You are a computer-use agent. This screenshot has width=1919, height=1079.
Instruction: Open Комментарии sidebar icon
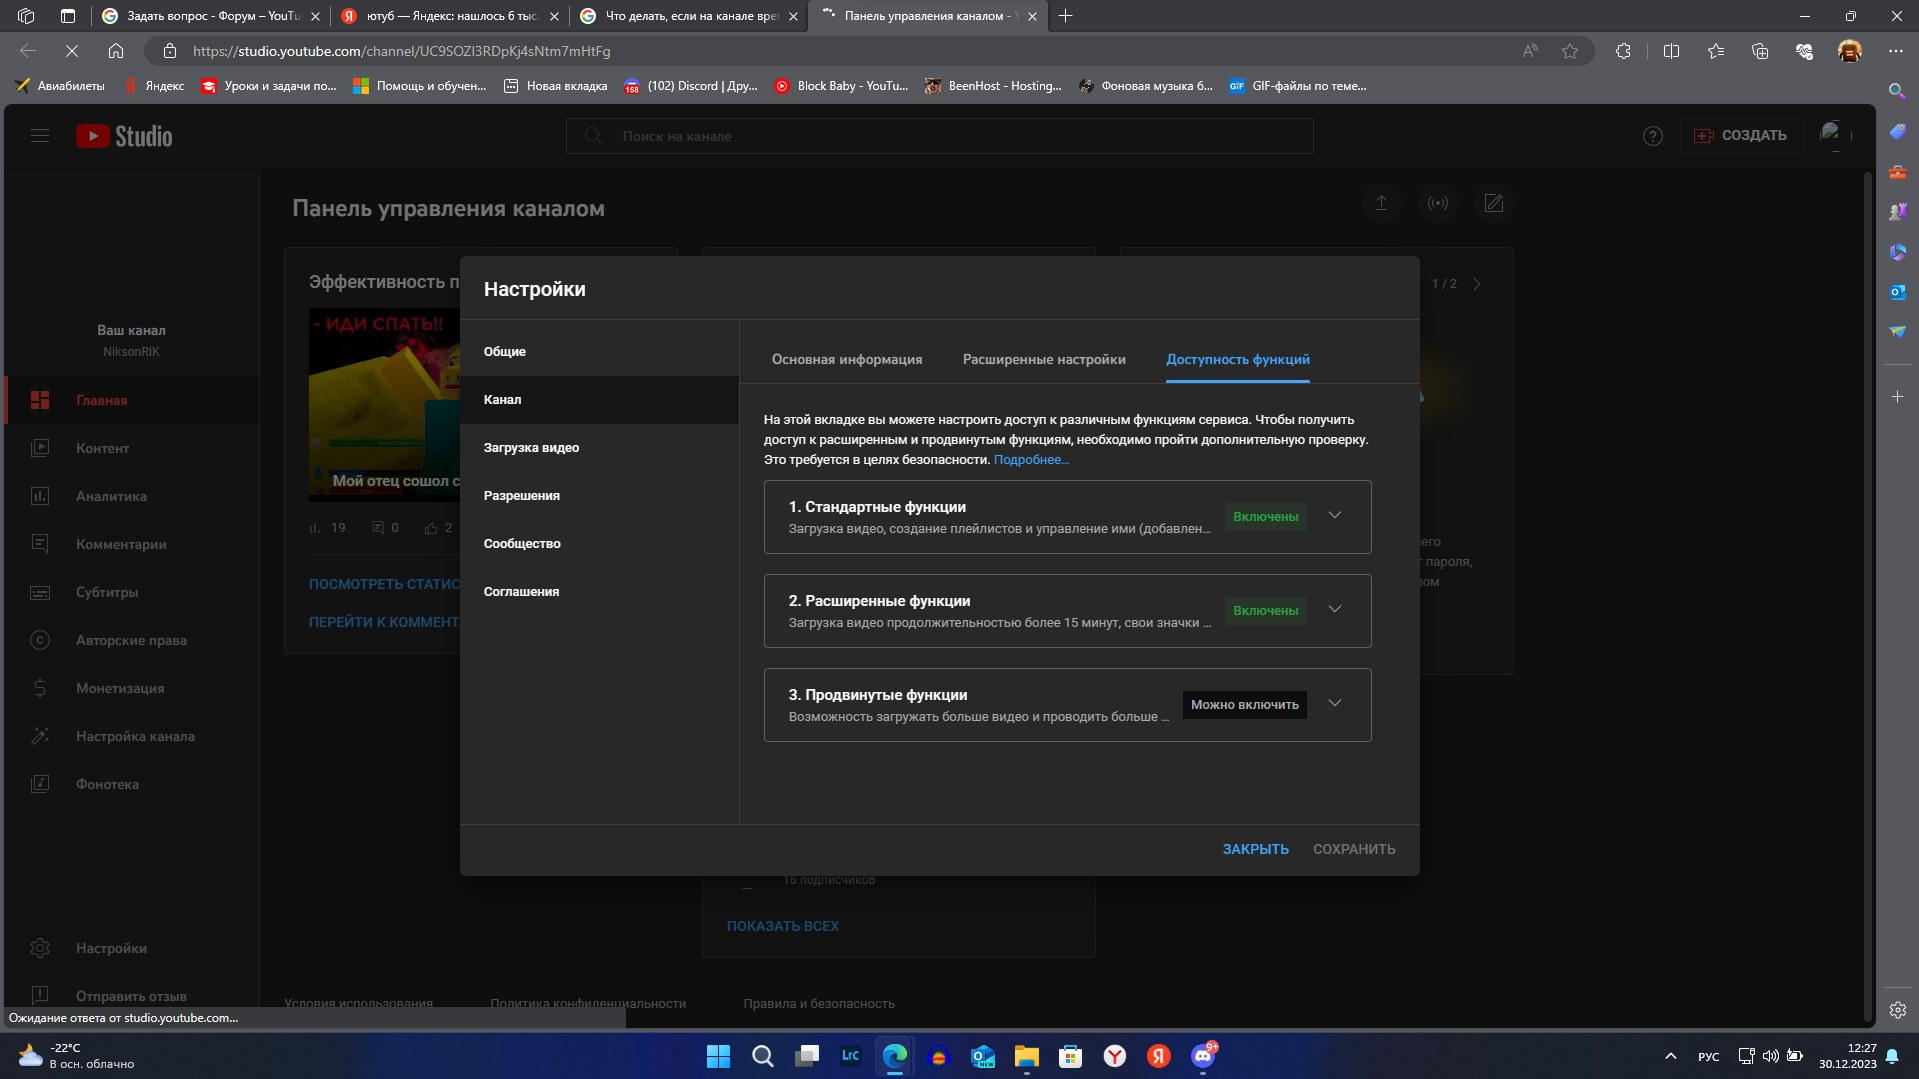40,544
